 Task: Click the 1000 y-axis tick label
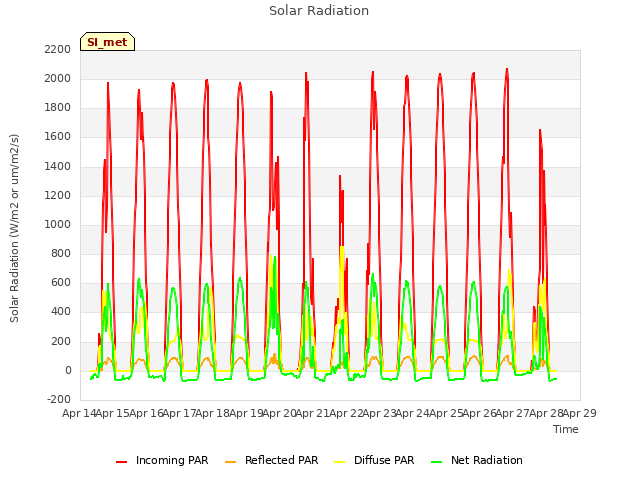(58, 224)
